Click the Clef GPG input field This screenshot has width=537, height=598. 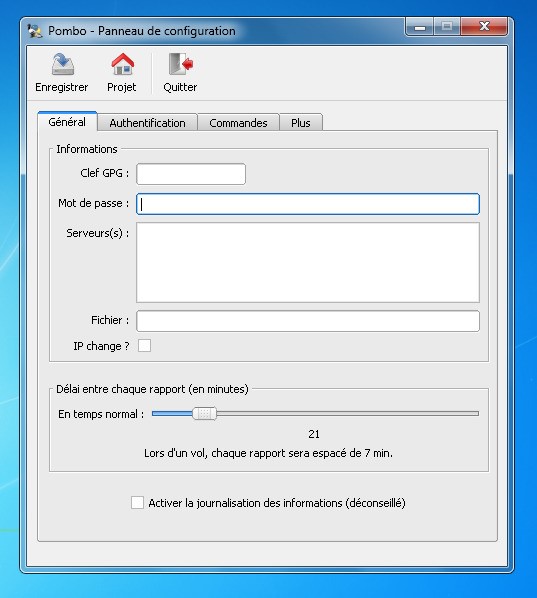[191, 174]
